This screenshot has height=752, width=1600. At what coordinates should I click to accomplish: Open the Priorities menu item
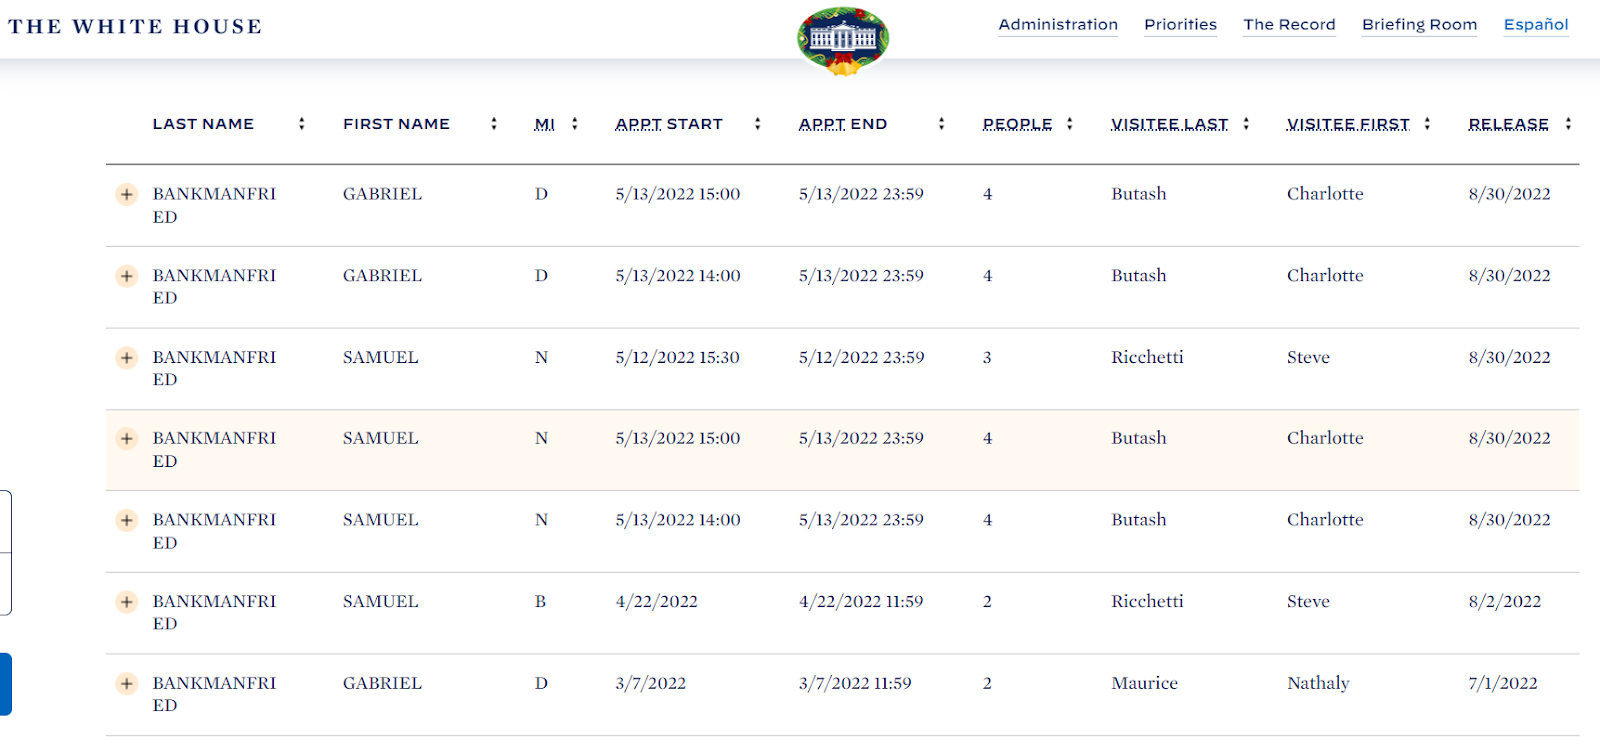pyautogui.click(x=1180, y=25)
